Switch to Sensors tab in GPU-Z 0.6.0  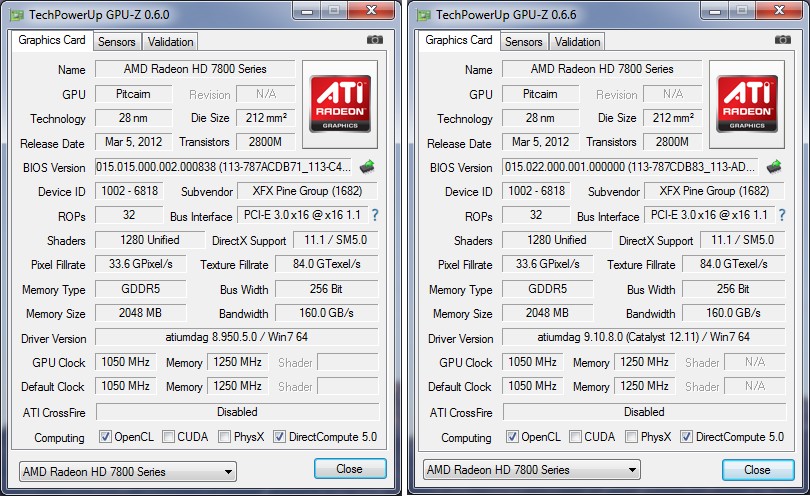click(117, 42)
